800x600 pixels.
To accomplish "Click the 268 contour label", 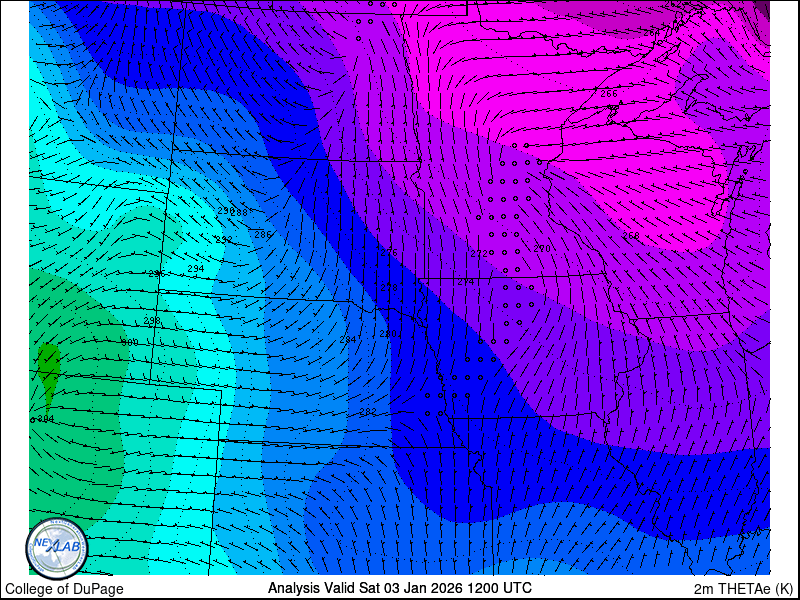I will [x=631, y=235].
